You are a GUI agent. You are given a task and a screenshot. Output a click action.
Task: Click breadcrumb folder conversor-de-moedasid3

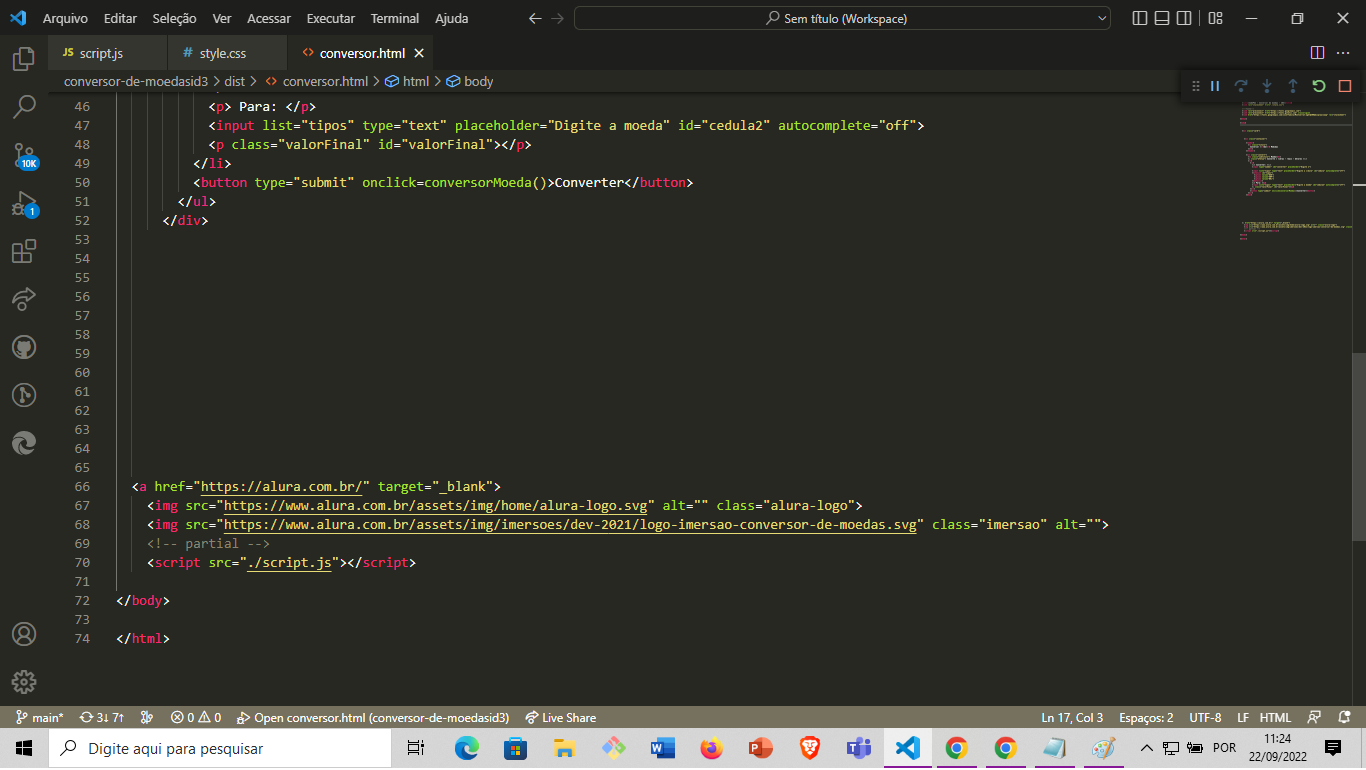pos(136,81)
